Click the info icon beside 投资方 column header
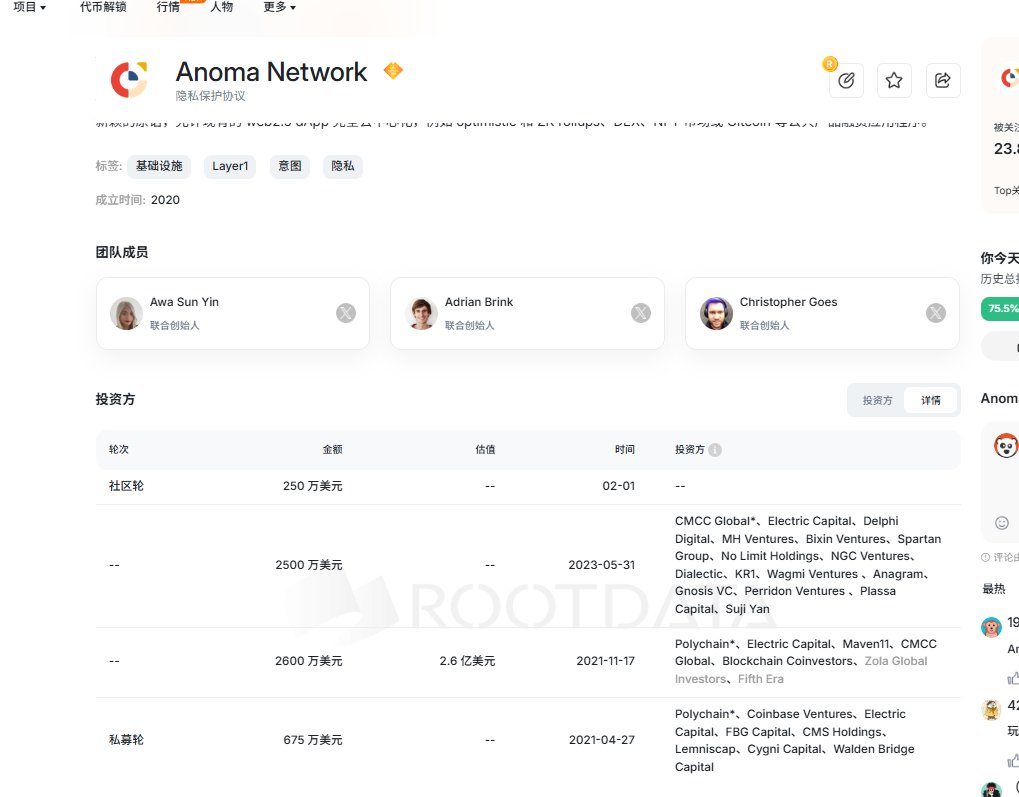This screenshot has width=1019, height=797. (x=715, y=450)
